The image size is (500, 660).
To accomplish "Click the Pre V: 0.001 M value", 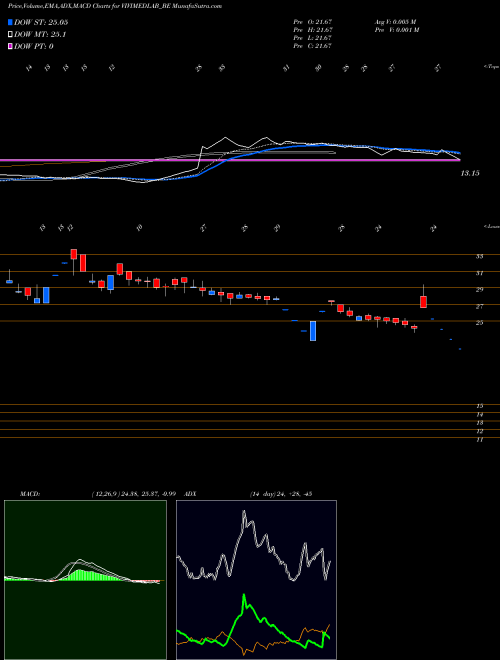I will (396, 30).
